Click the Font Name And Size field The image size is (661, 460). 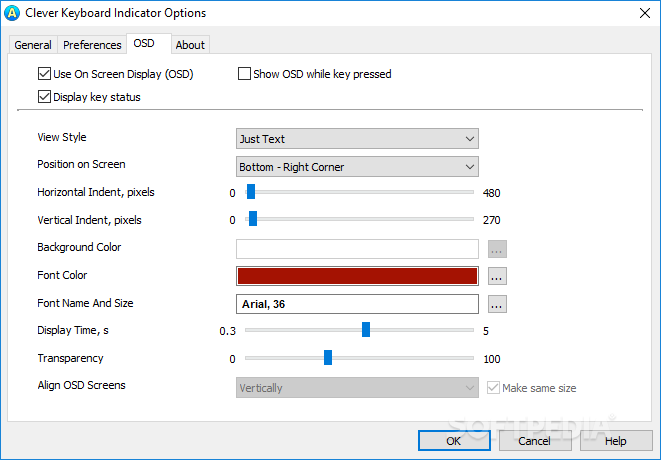point(357,304)
